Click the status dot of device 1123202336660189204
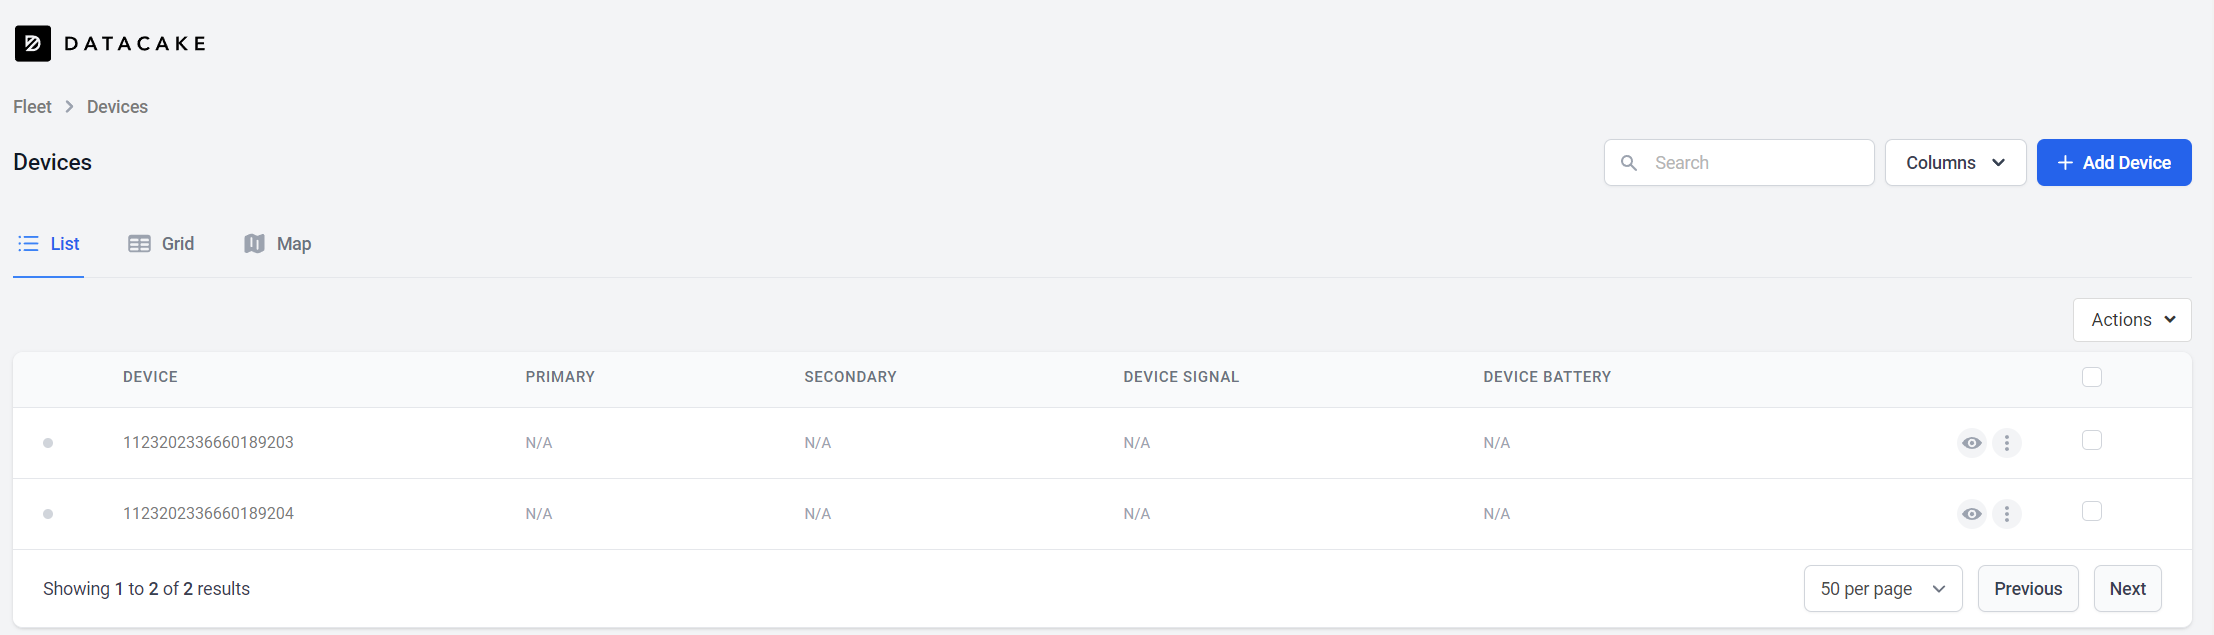 click(48, 514)
